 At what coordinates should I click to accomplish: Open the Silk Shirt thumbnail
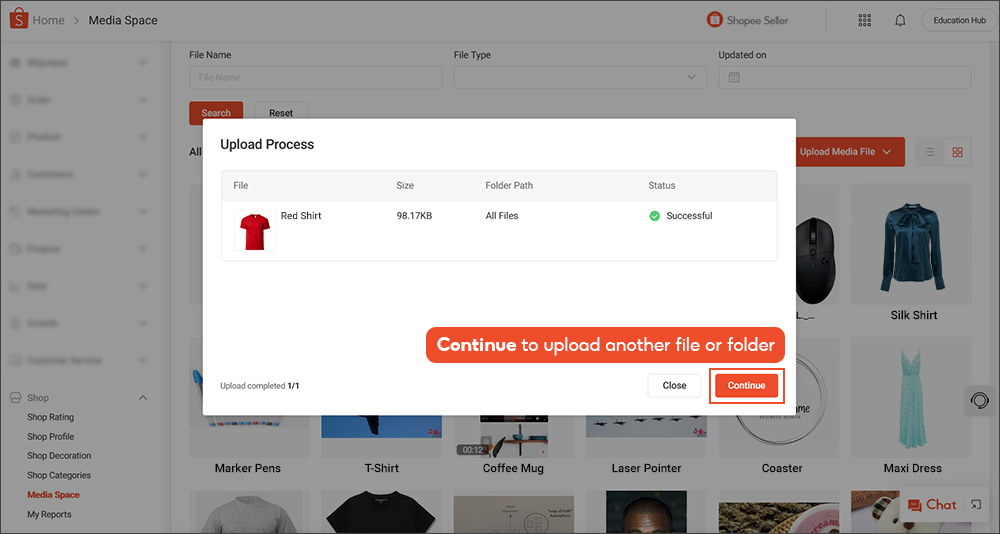pos(911,244)
